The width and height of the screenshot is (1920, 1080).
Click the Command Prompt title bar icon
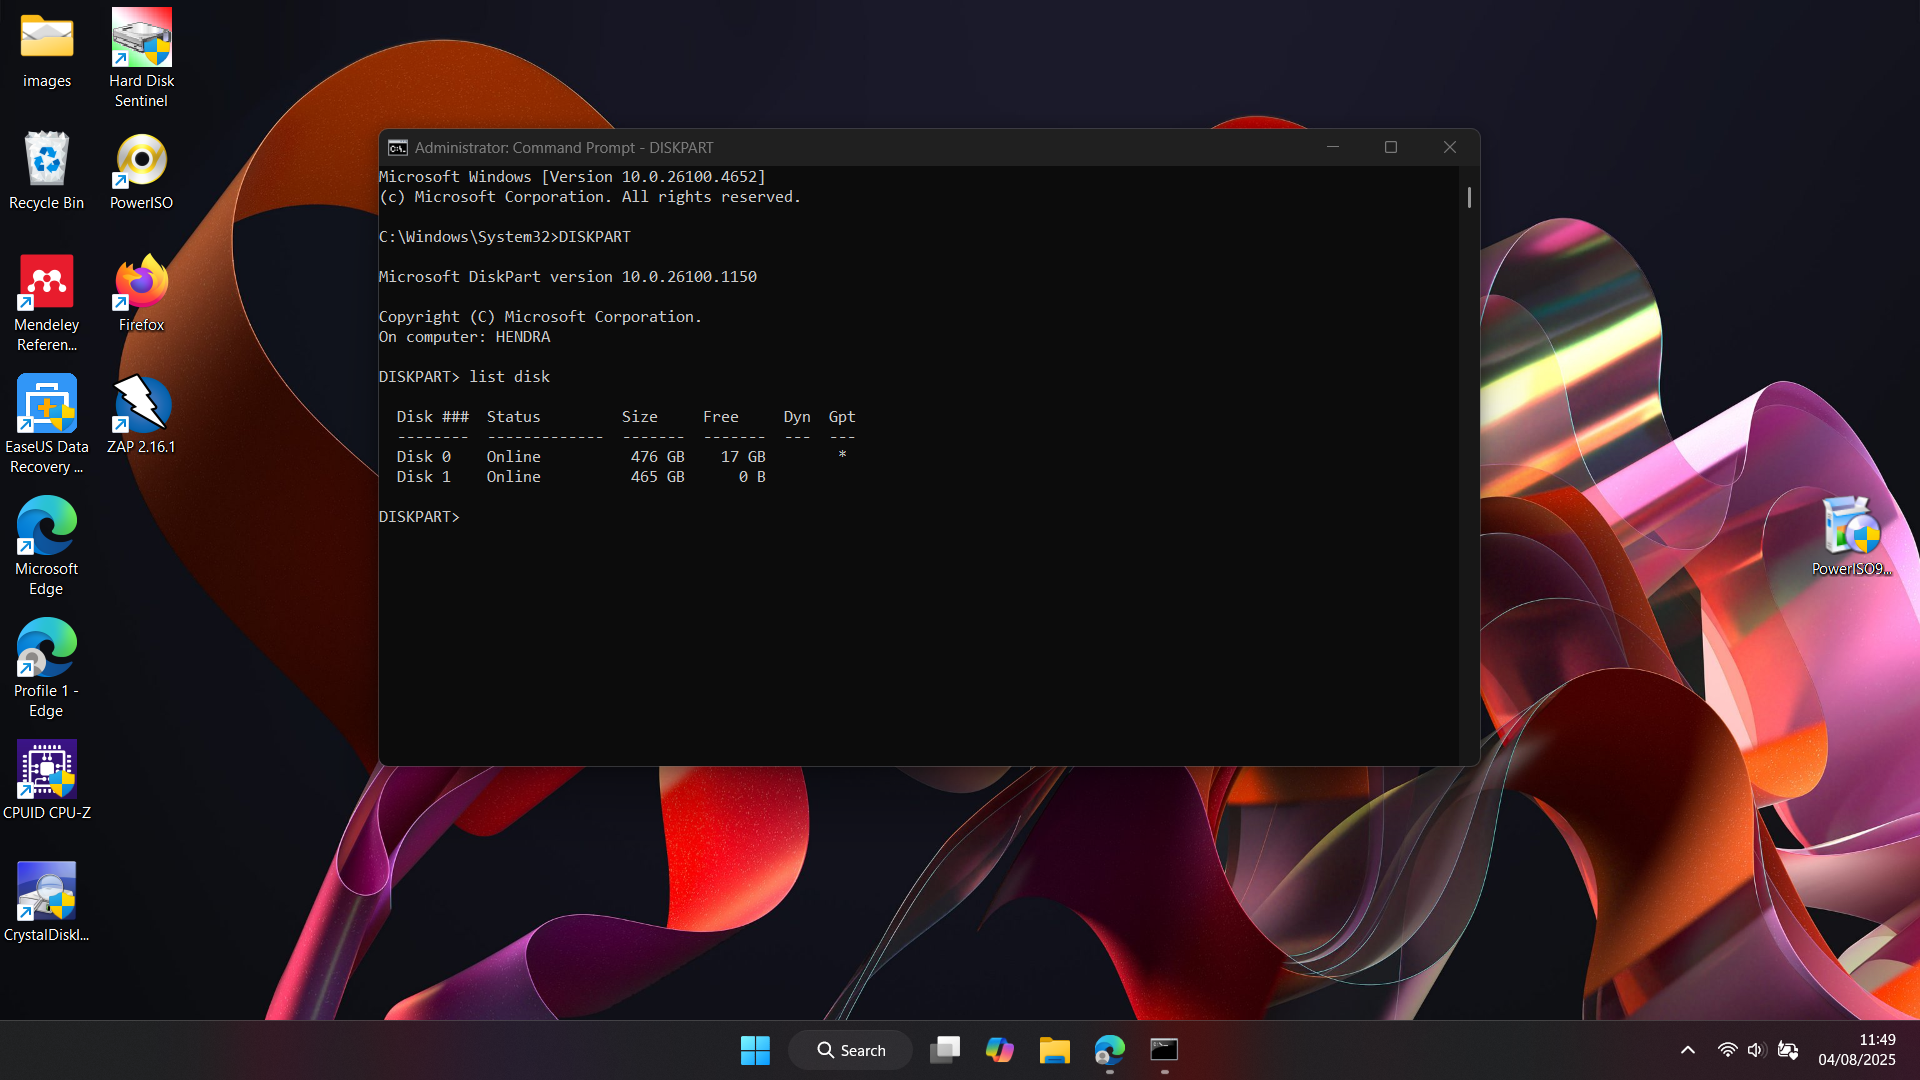click(x=398, y=148)
